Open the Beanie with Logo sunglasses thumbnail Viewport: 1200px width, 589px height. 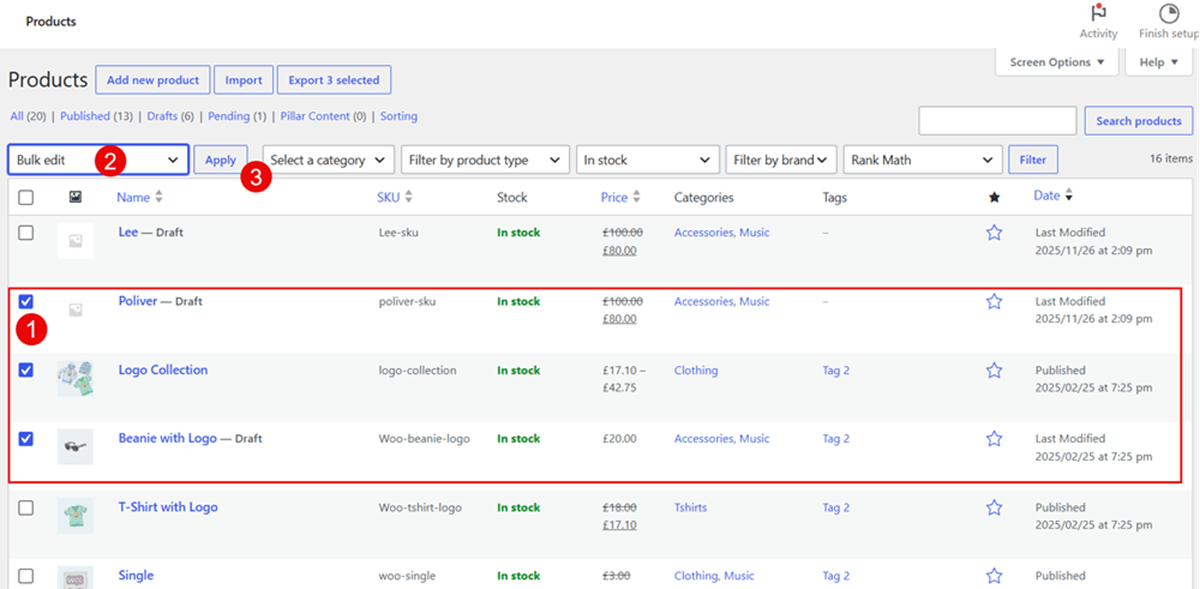click(75, 447)
